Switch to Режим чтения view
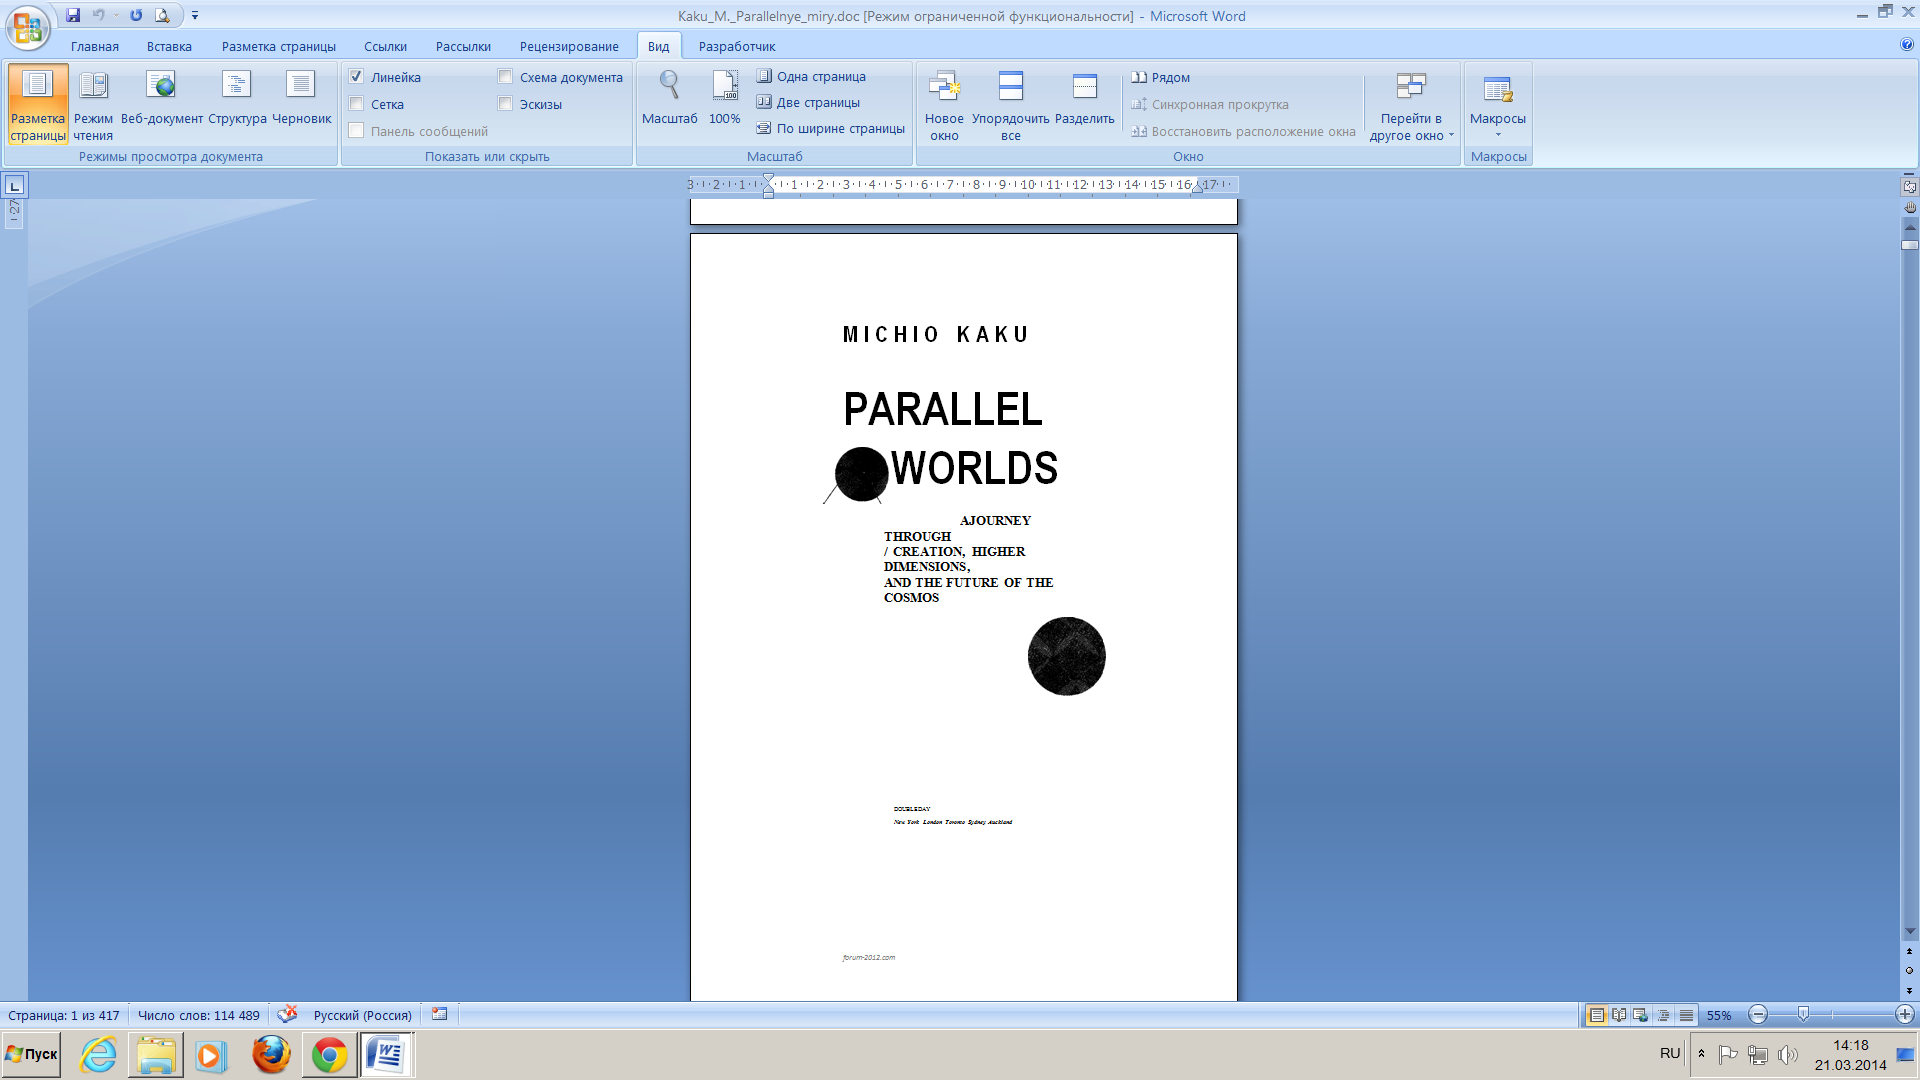 click(x=93, y=104)
